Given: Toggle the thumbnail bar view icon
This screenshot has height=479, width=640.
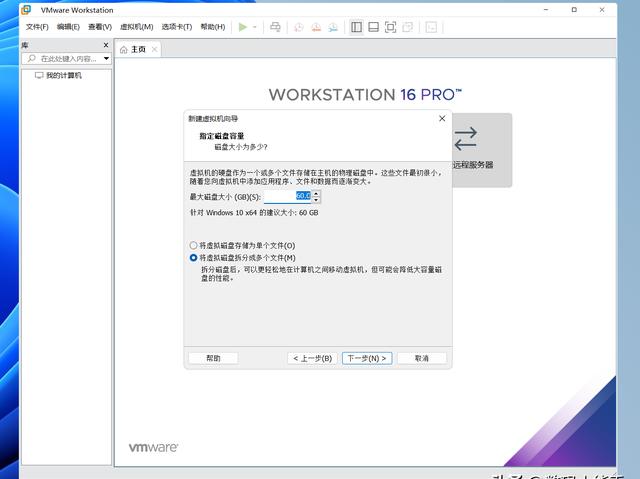Looking at the screenshot, I should pos(373,27).
